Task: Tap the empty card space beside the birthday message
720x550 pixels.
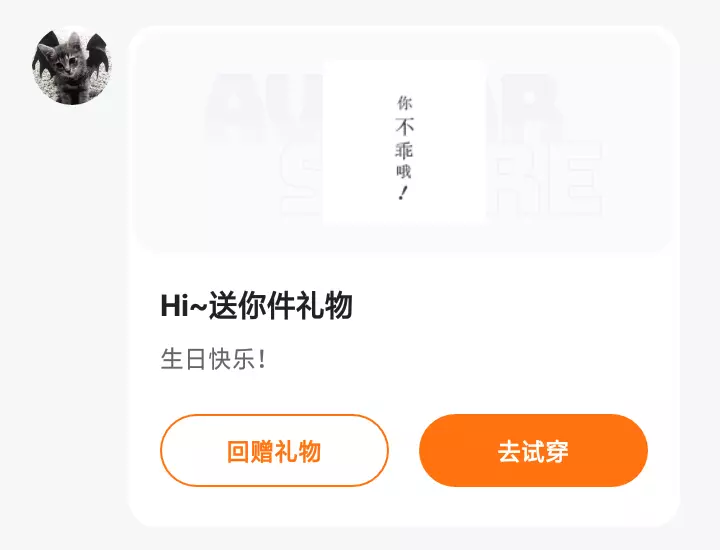Action: [459, 359]
